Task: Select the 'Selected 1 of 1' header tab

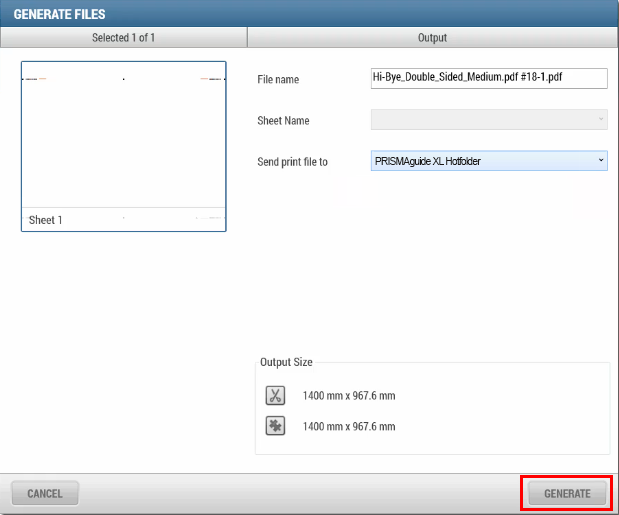Action: [x=123, y=38]
